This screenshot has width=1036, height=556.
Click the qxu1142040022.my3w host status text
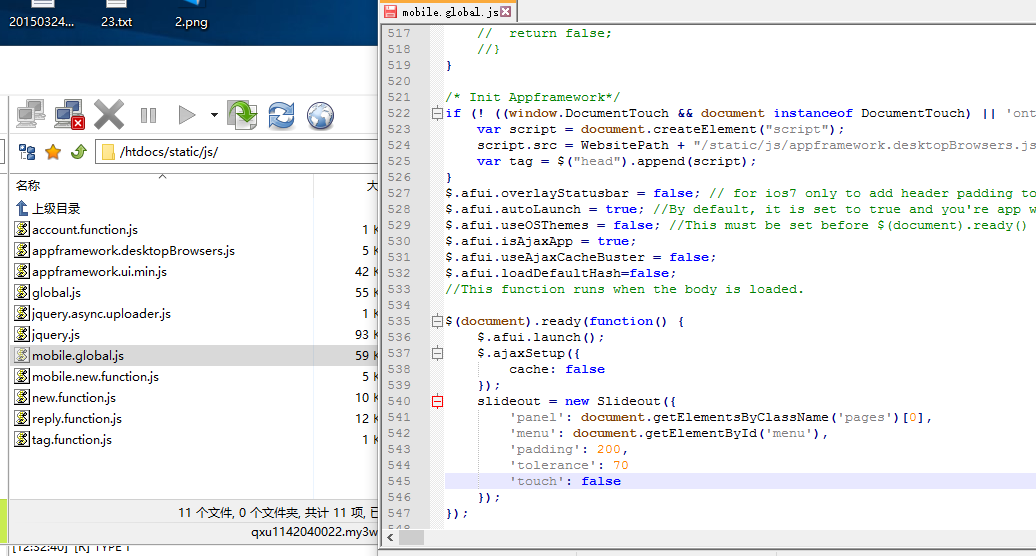314,532
